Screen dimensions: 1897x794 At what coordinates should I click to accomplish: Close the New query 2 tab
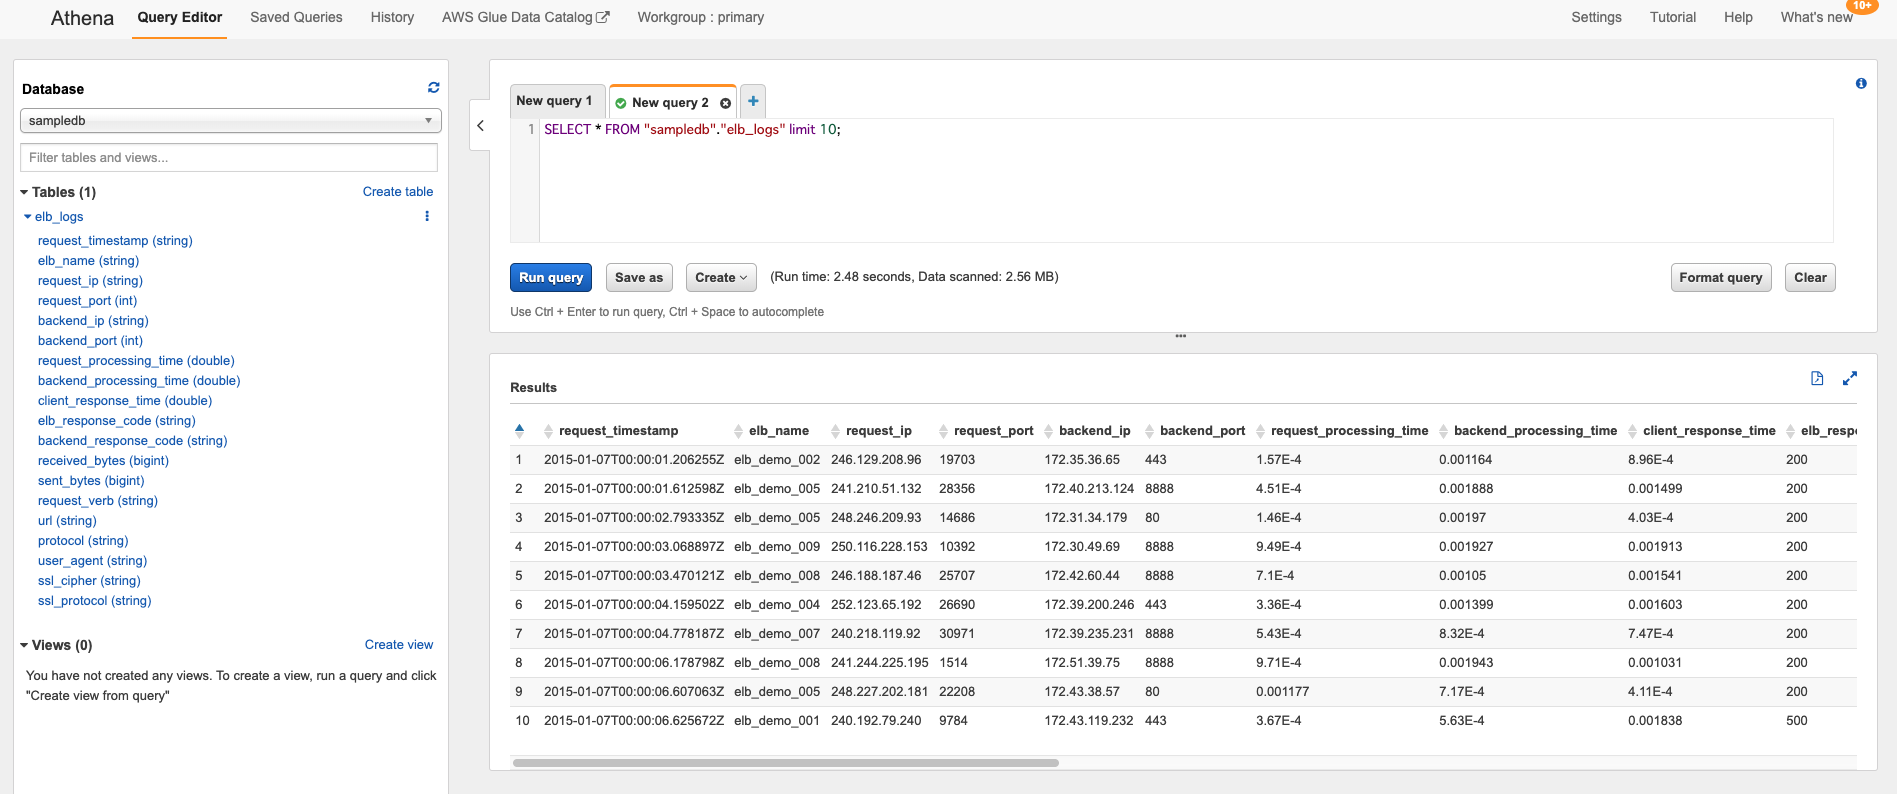point(725,103)
